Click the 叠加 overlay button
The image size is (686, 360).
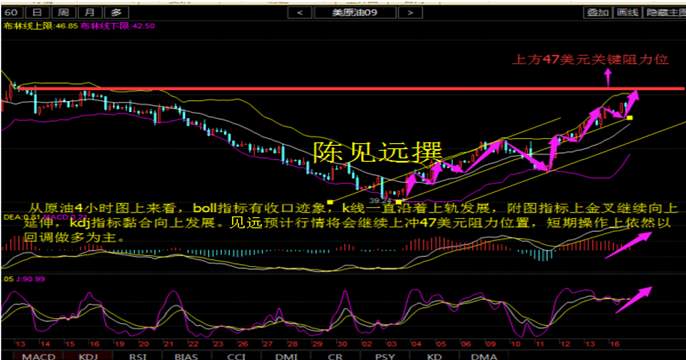coord(598,13)
